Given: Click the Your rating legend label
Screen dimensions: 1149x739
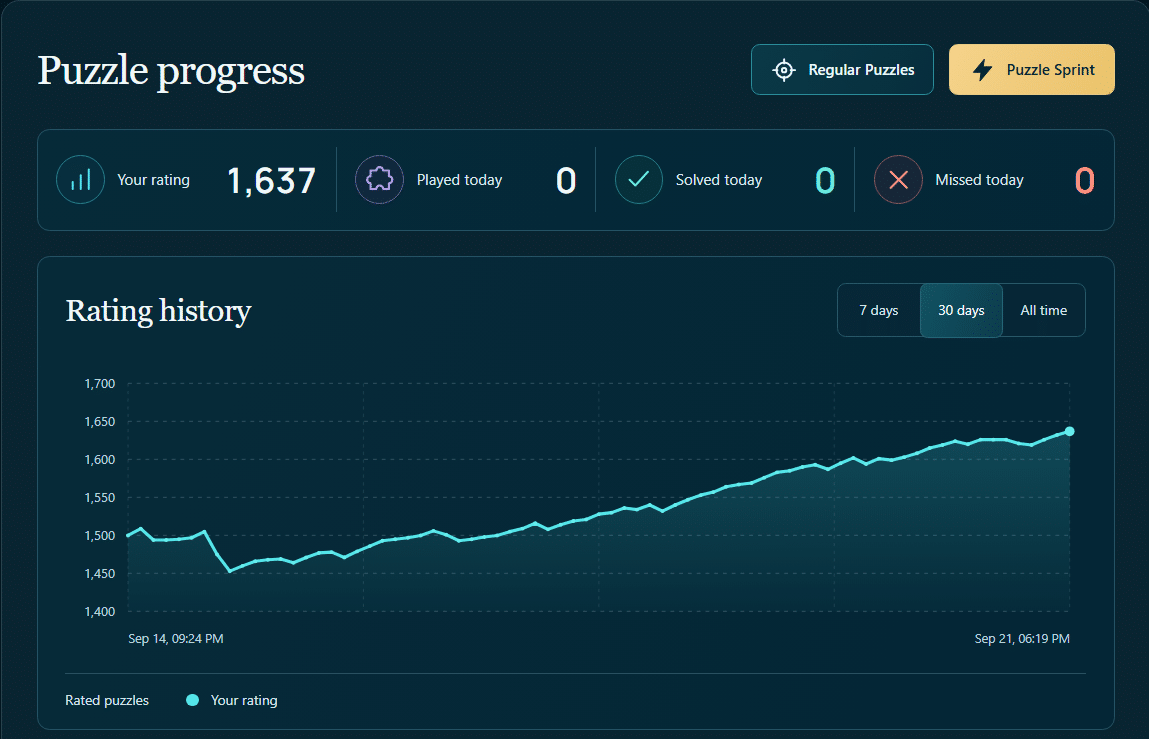Looking at the screenshot, I should (x=244, y=700).
